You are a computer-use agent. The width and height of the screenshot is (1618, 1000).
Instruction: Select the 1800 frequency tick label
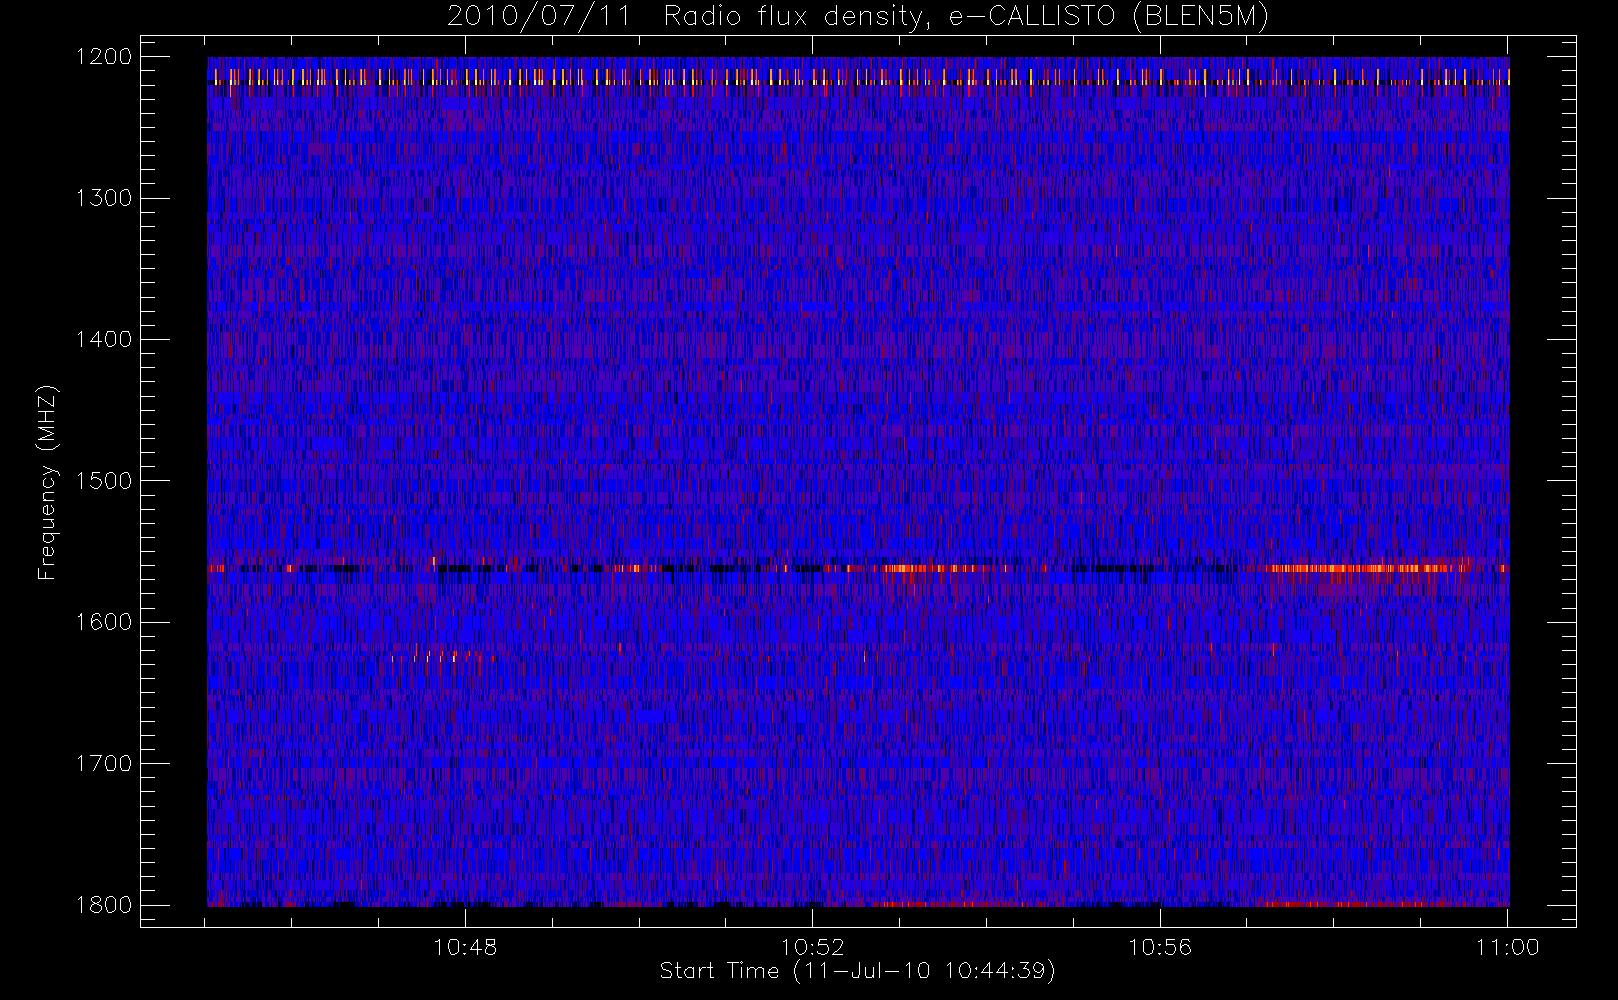(104, 905)
